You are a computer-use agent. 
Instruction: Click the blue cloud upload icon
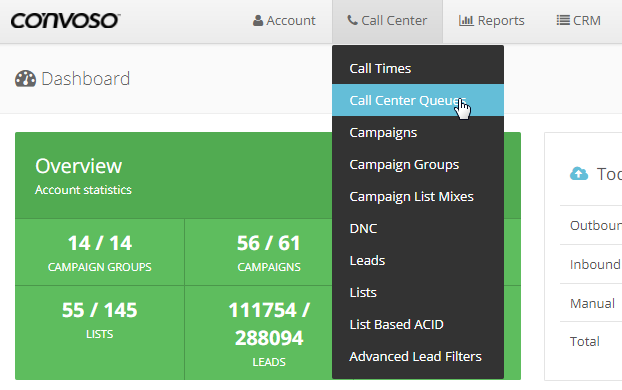coord(579,173)
